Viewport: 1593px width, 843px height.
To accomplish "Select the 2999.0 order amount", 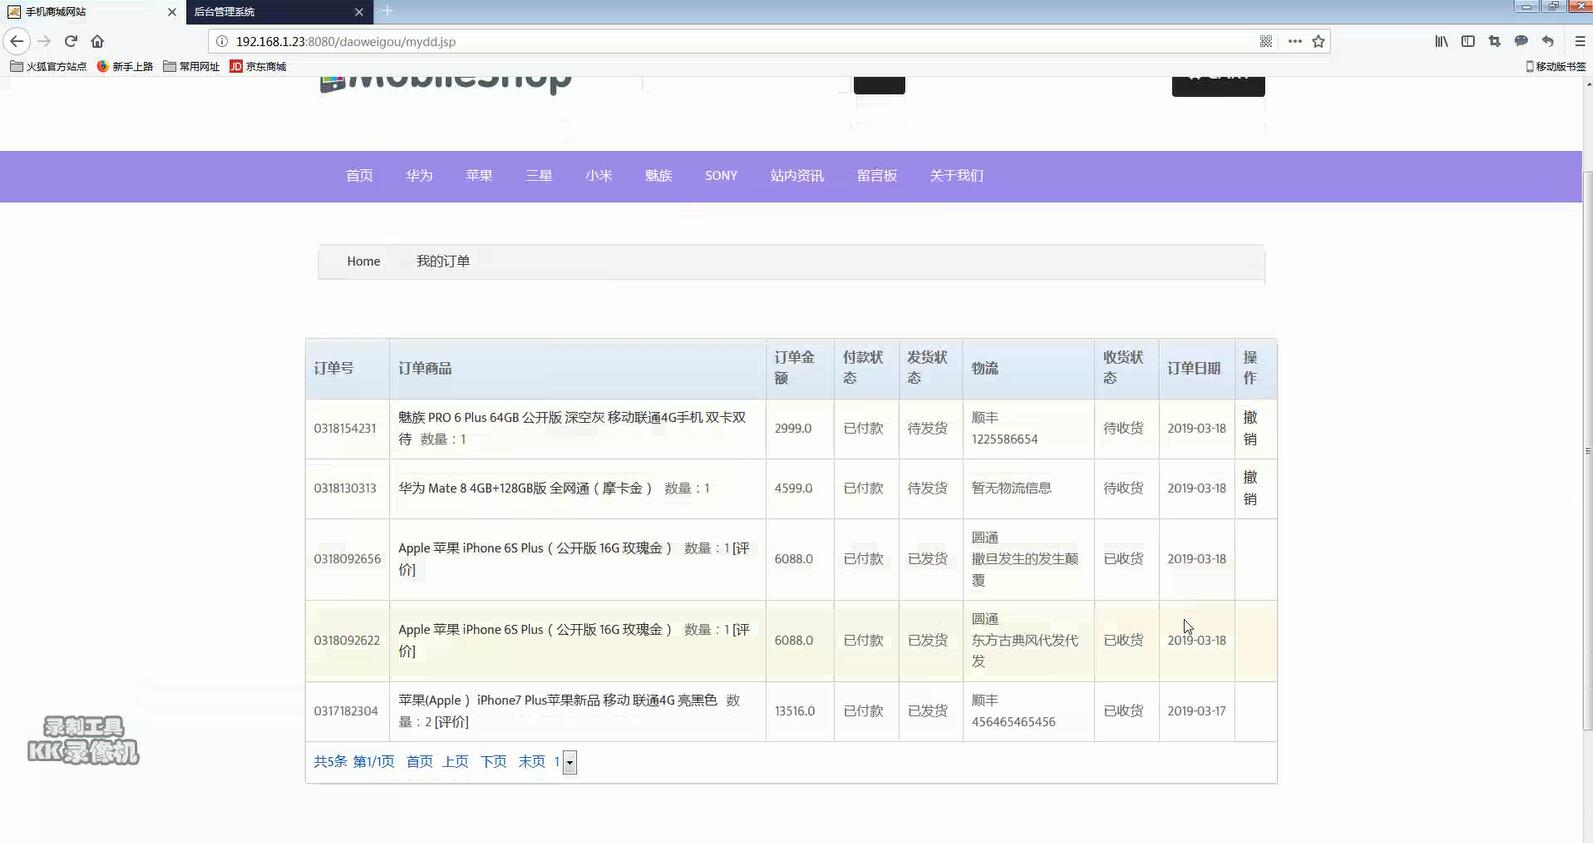I will (793, 428).
